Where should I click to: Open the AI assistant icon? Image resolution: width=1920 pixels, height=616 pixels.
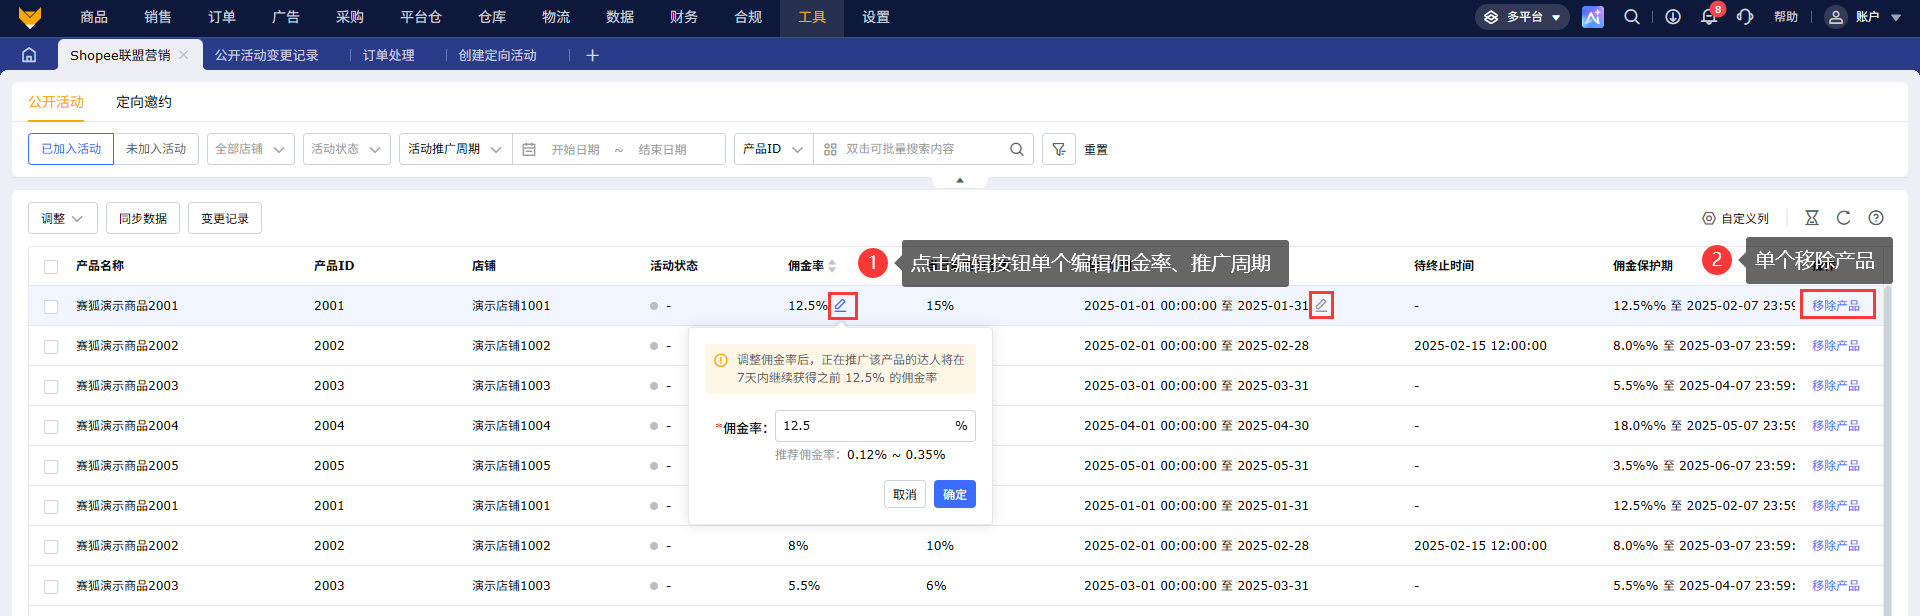[1593, 17]
